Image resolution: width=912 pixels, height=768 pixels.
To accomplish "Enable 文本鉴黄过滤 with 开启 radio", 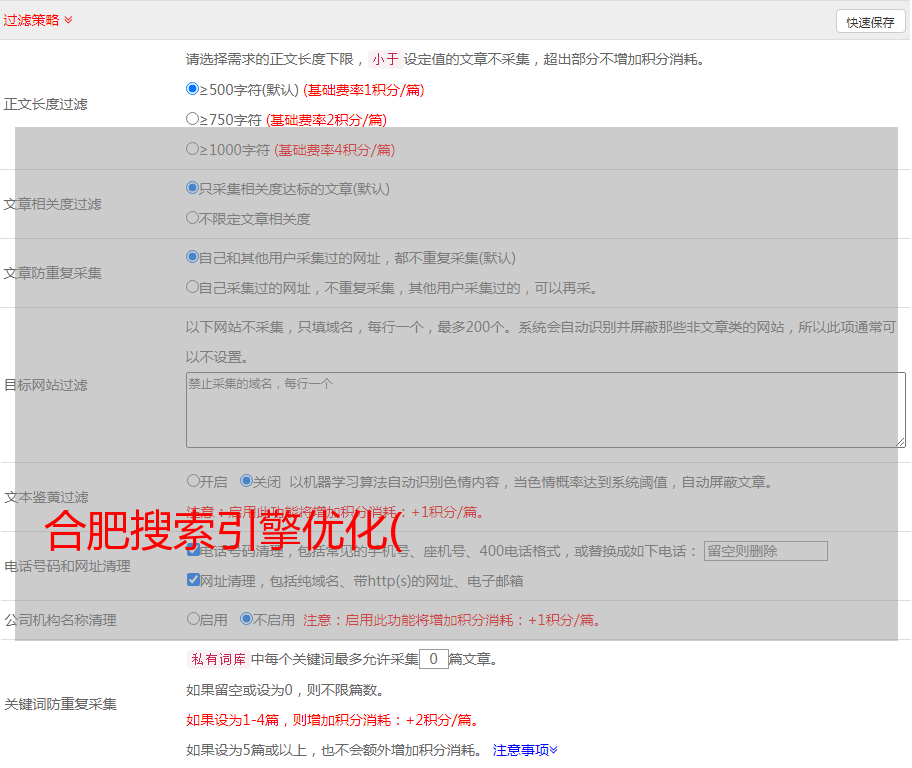I will [193, 481].
